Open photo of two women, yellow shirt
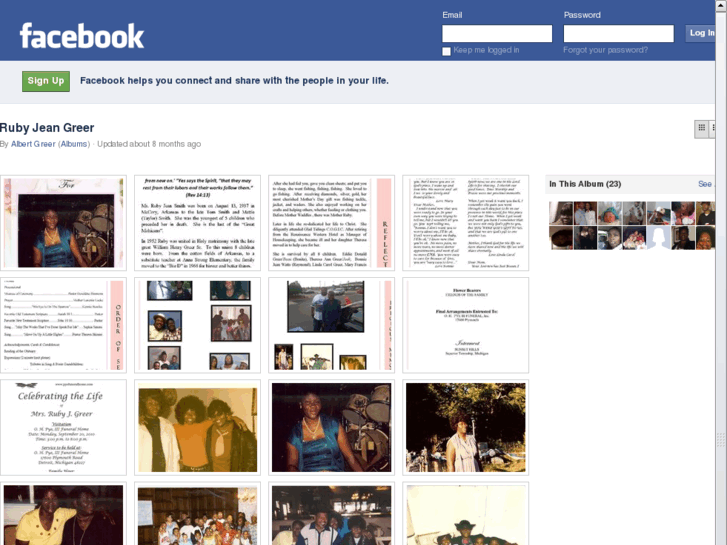Screen dimensions: 727x545 [x=64, y=514]
